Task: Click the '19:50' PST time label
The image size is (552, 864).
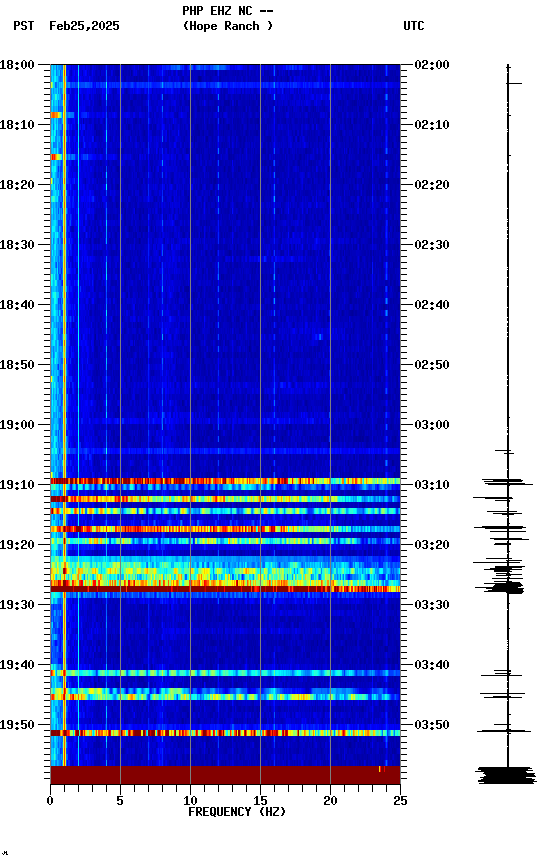Action: click(x=17, y=726)
